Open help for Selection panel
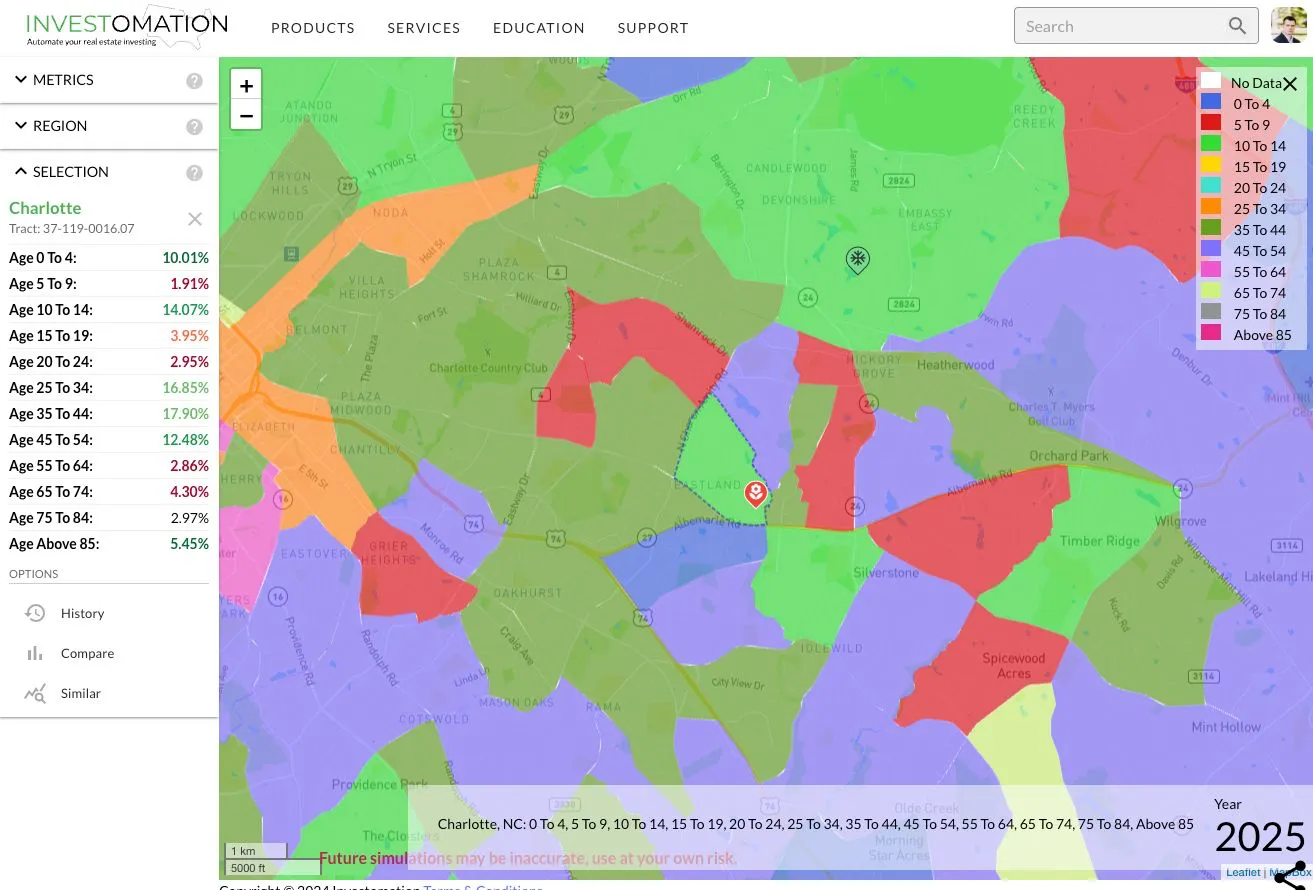Viewport: 1313px width, 890px height. (x=194, y=173)
